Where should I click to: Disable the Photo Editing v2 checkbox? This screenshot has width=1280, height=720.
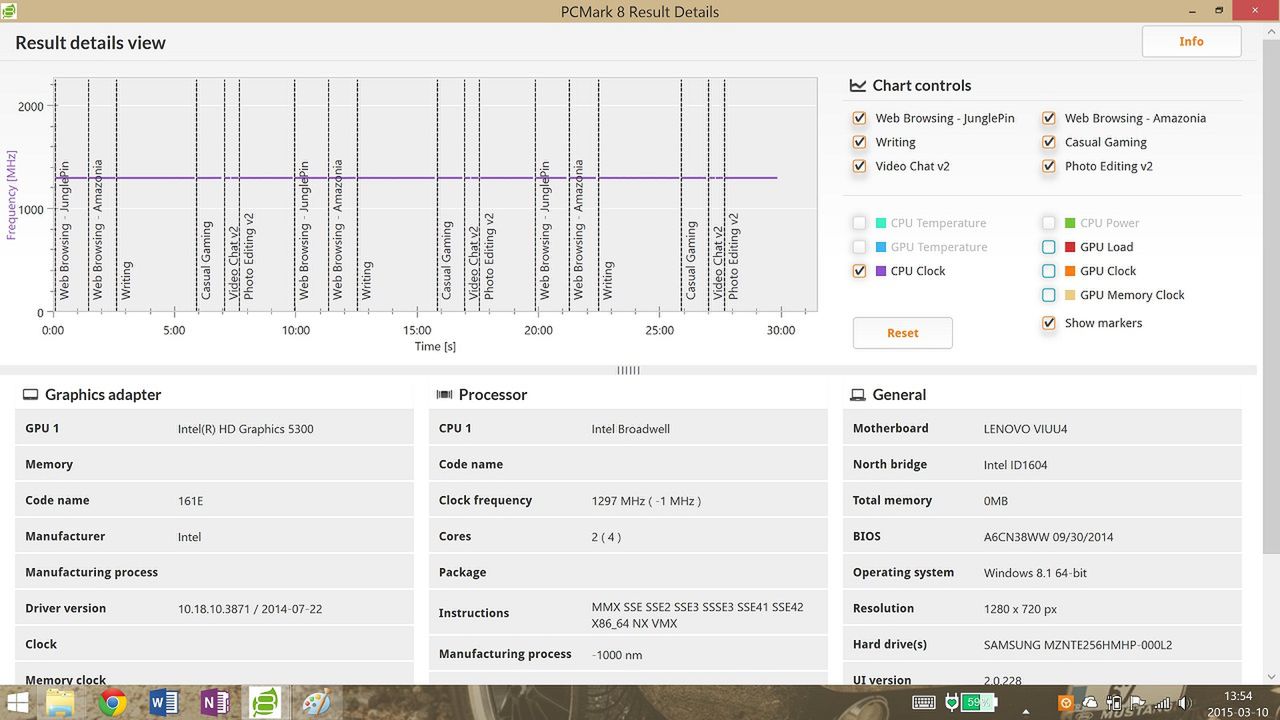pyautogui.click(x=1048, y=166)
